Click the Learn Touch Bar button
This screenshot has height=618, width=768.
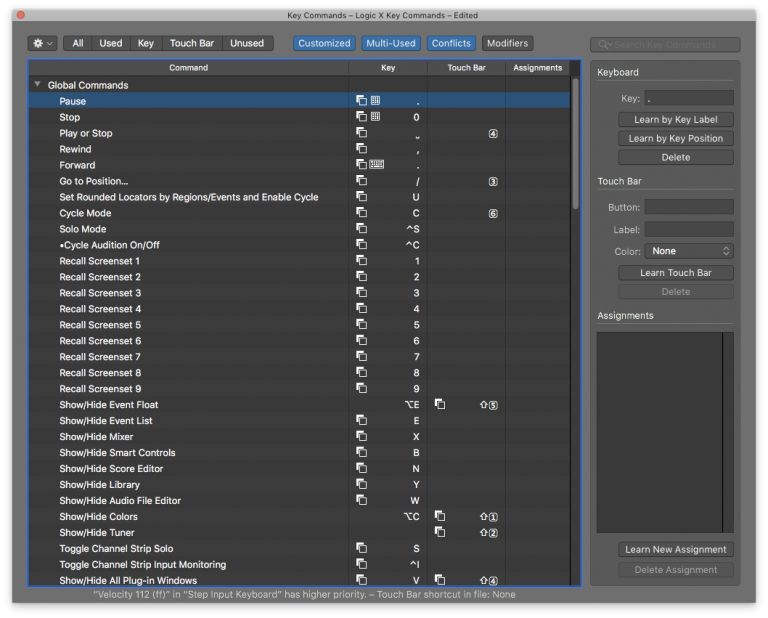click(675, 273)
